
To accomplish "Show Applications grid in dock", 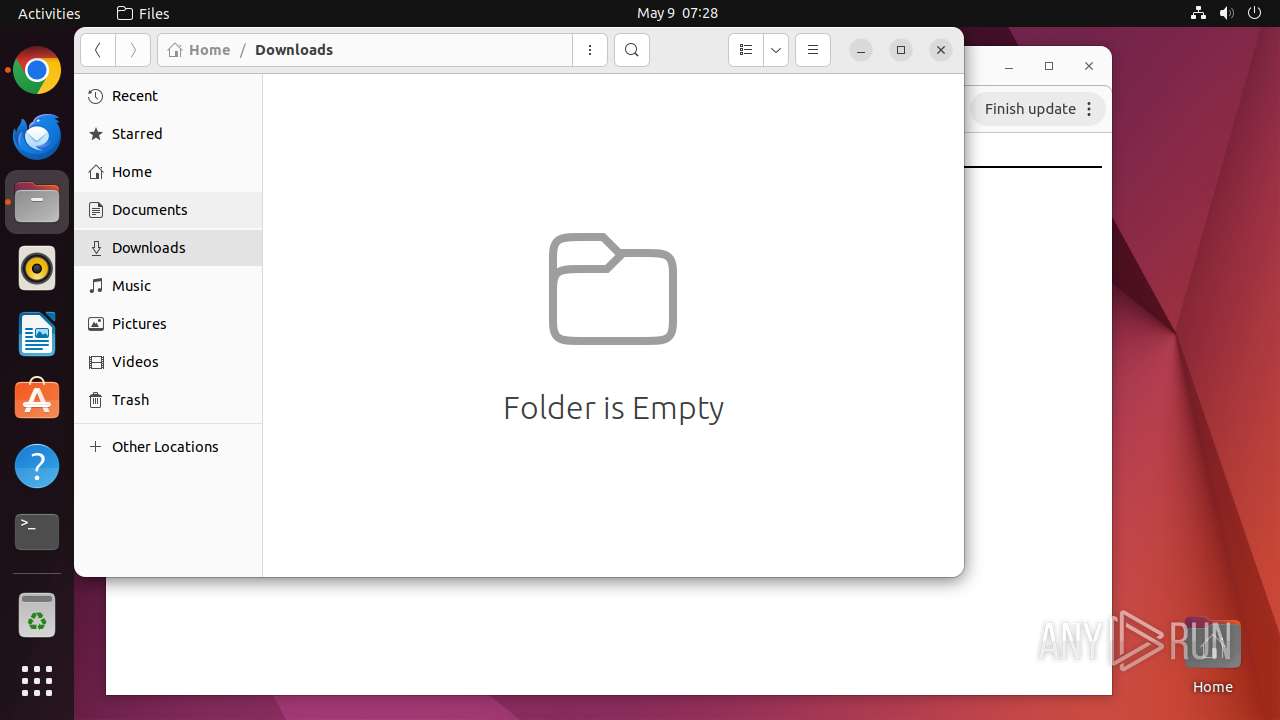I will (x=37, y=681).
